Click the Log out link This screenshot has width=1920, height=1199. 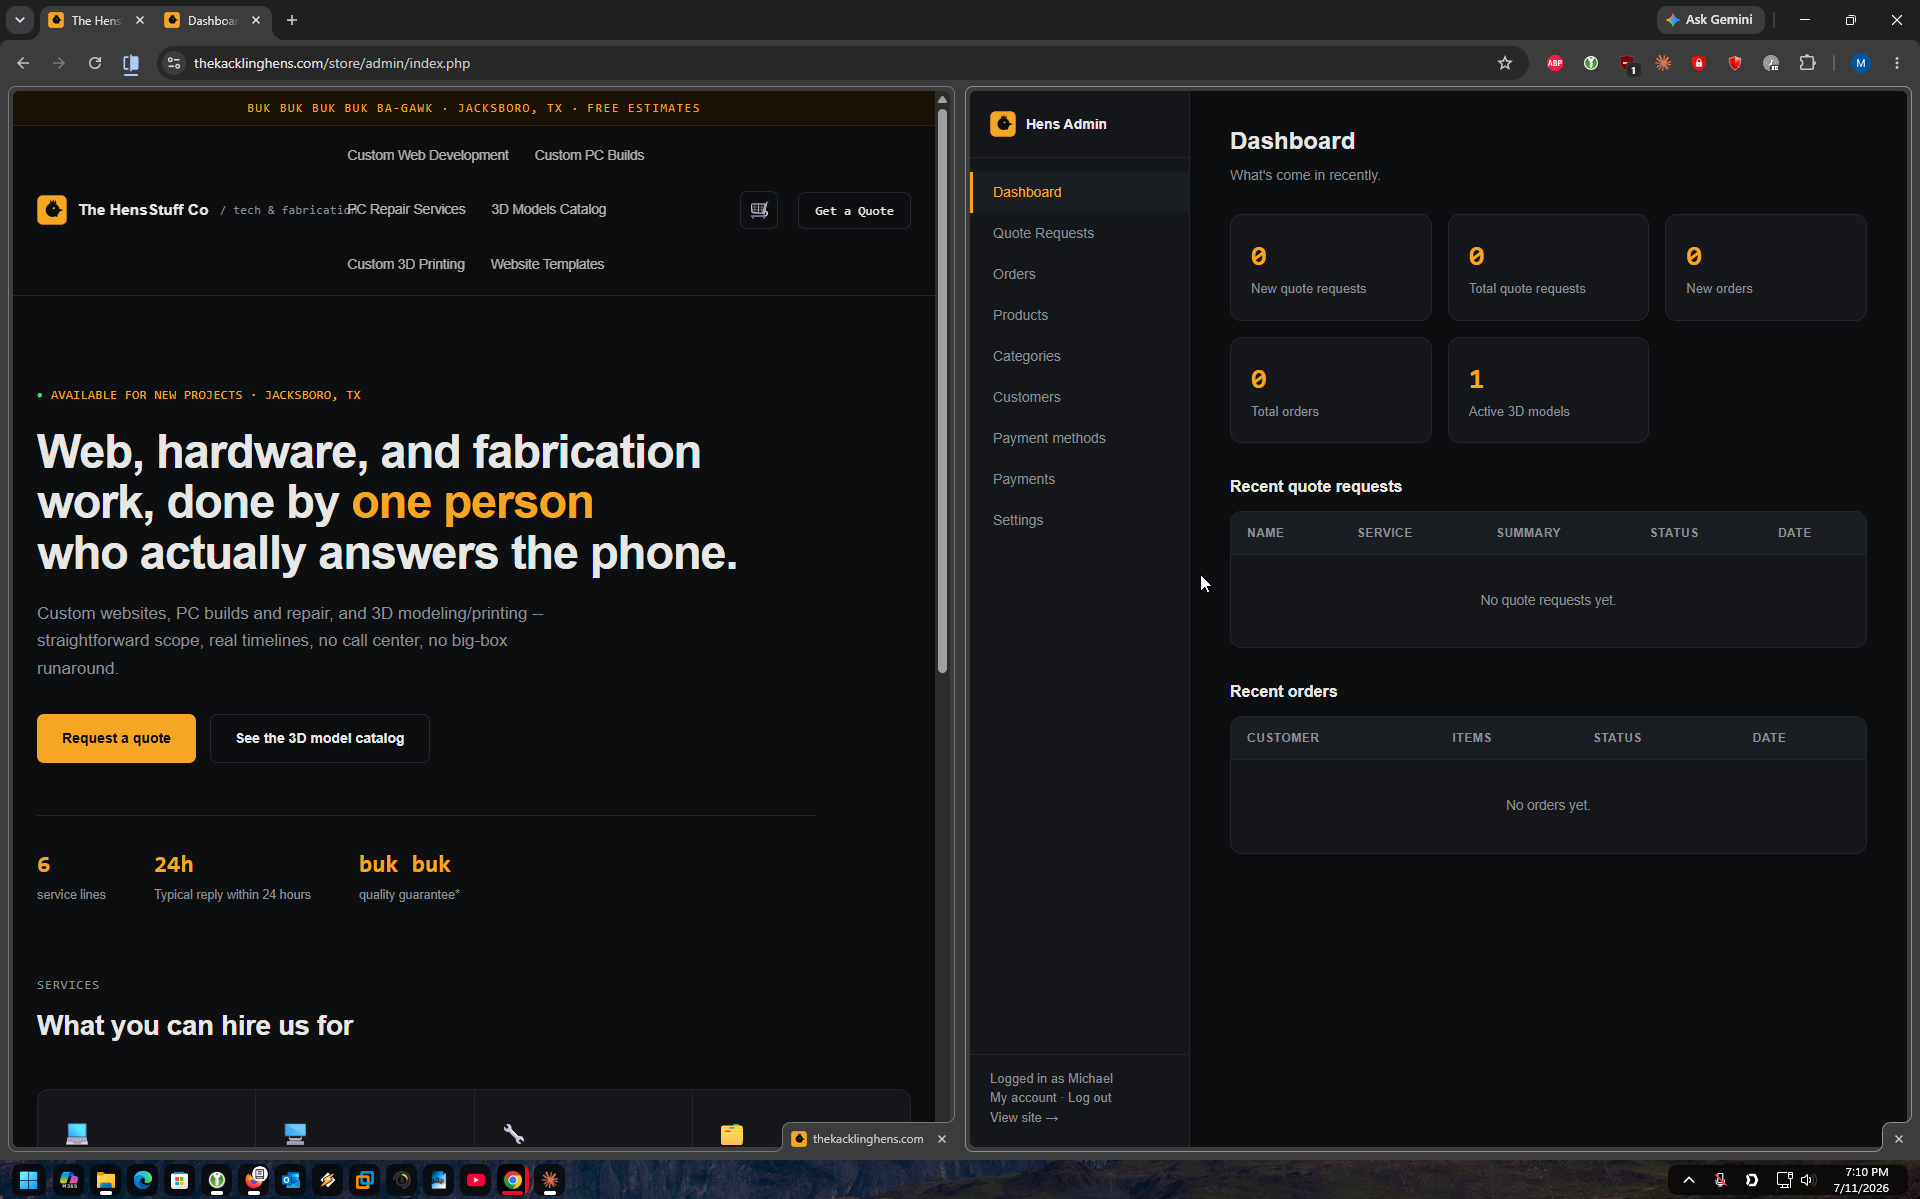pyautogui.click(x=1089, y=1098)
